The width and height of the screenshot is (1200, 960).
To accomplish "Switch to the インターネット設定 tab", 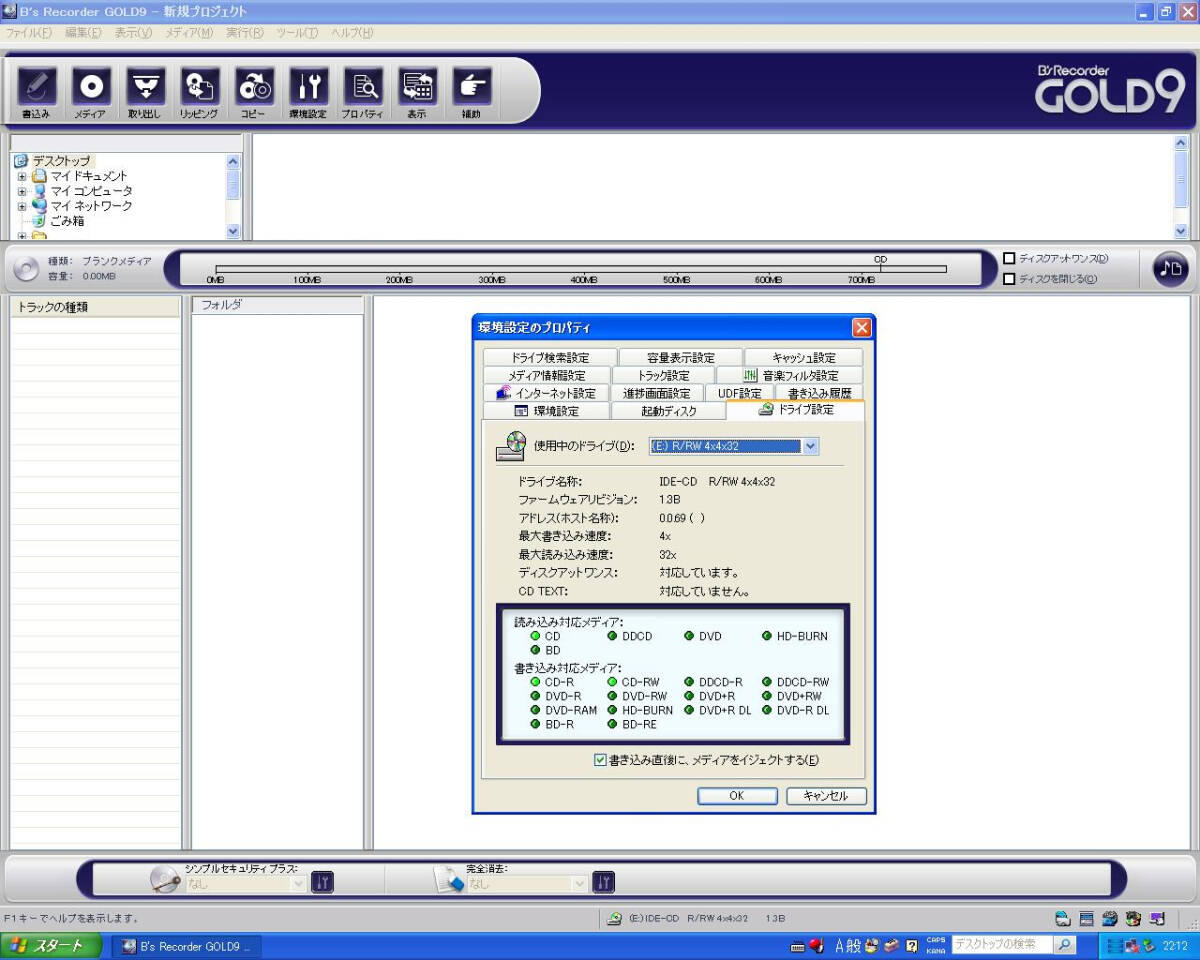I will (545, 393).
